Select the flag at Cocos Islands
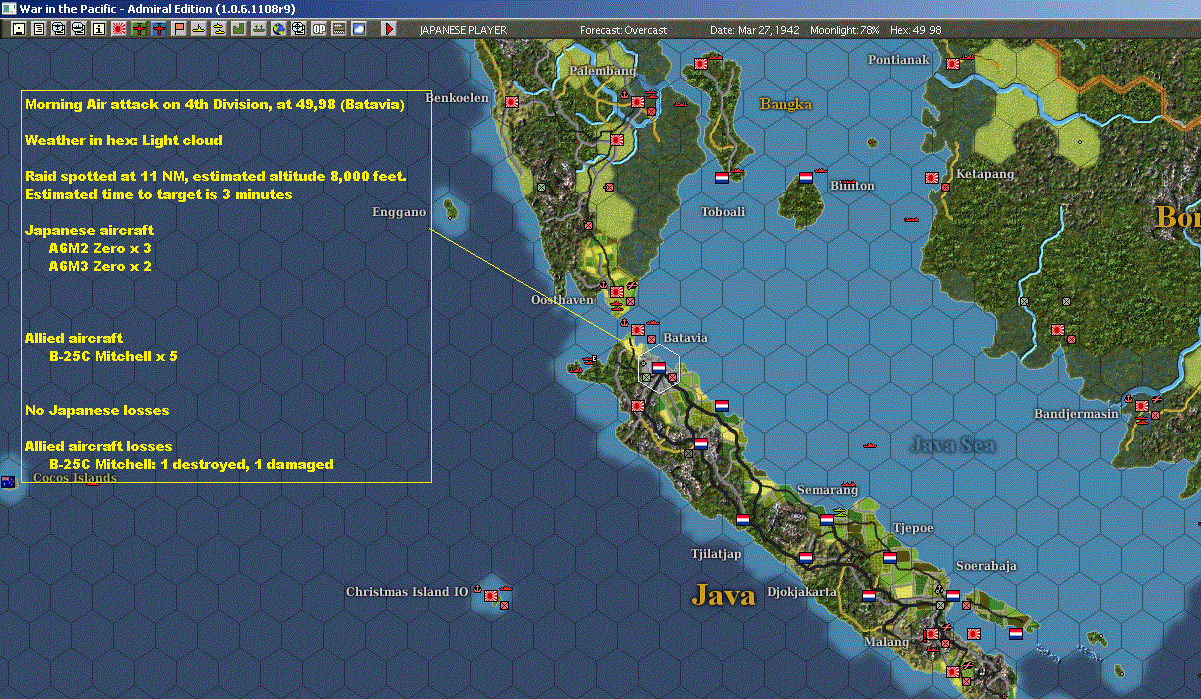Viewport: 1201px width, 699px height. click(8, 482)
